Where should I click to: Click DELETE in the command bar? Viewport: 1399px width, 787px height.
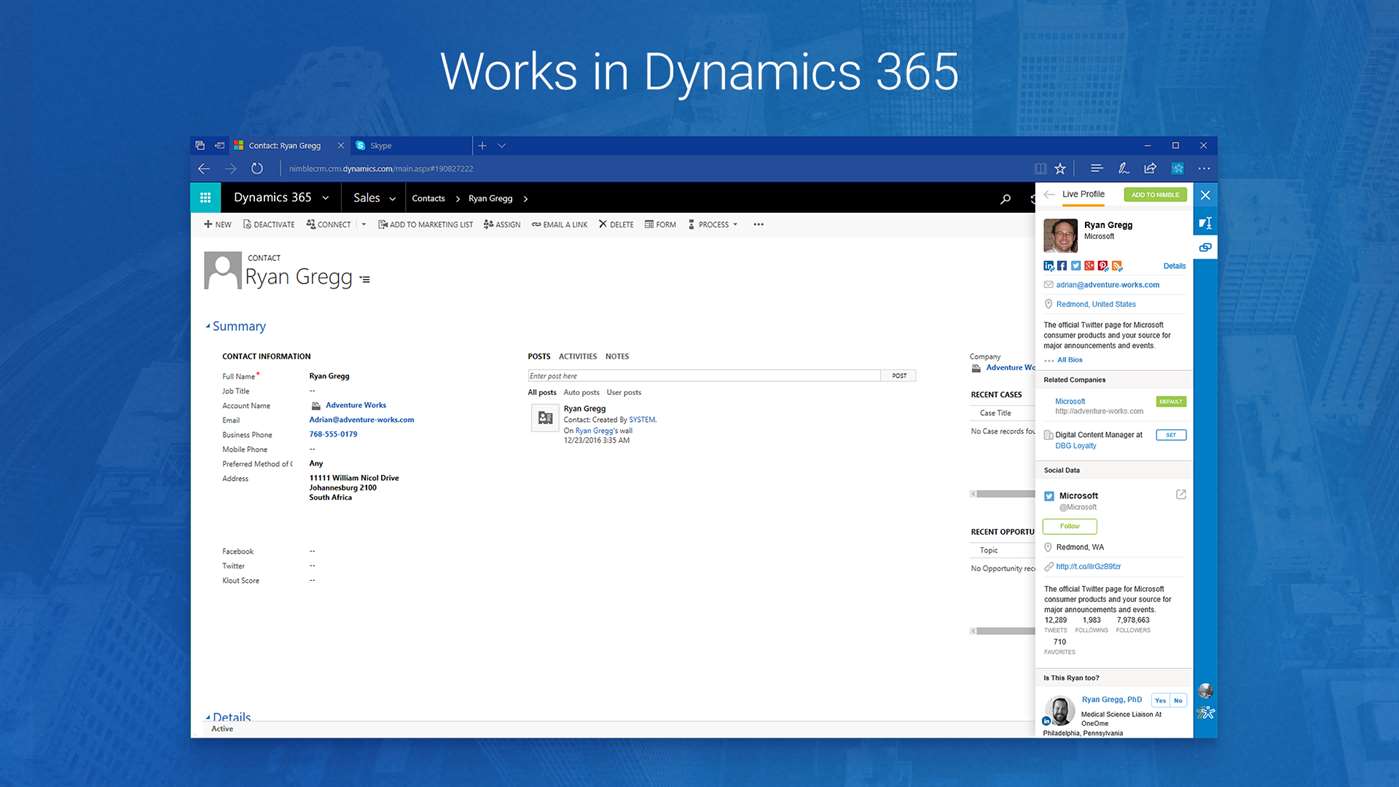tap(616, 225)
